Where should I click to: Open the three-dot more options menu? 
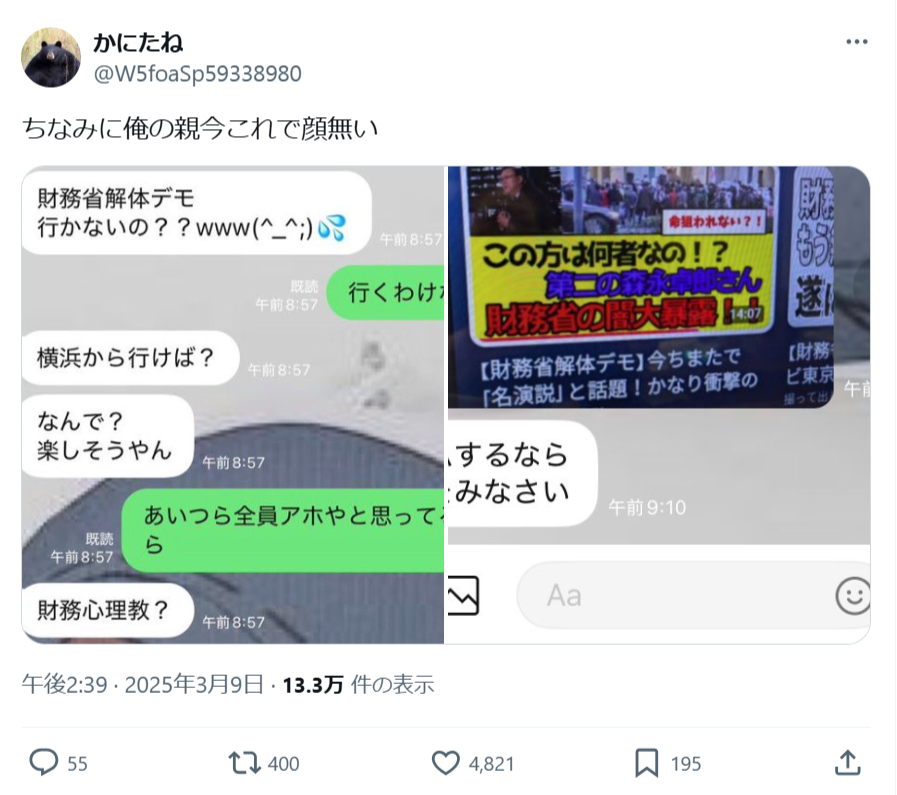point(856,42)
